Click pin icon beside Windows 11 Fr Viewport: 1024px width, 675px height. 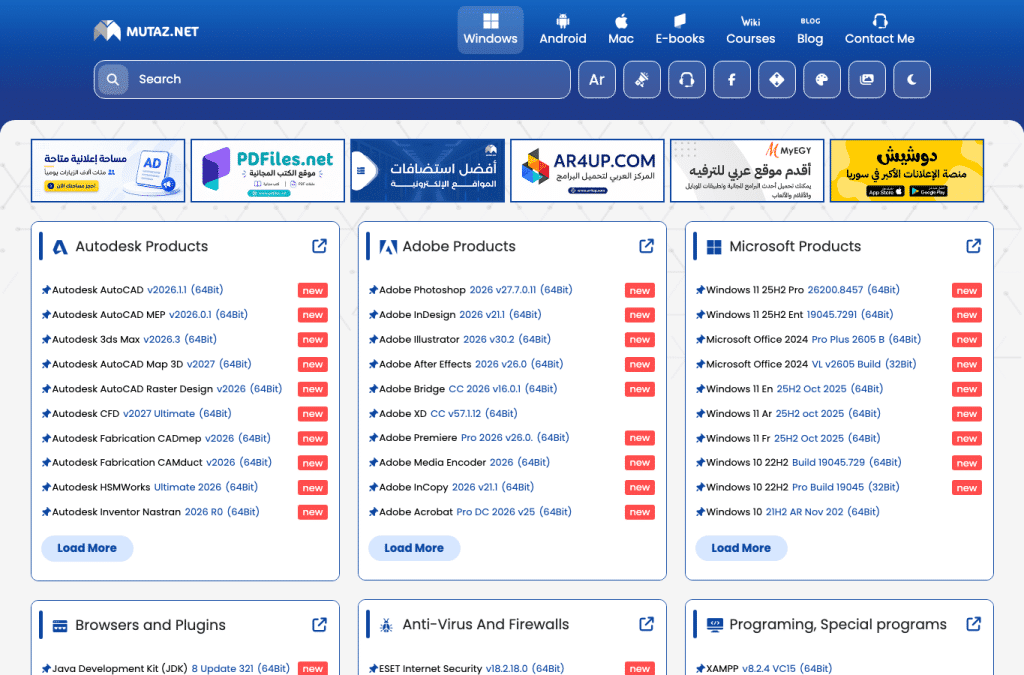pyautogui.click(x=700, y=439)
